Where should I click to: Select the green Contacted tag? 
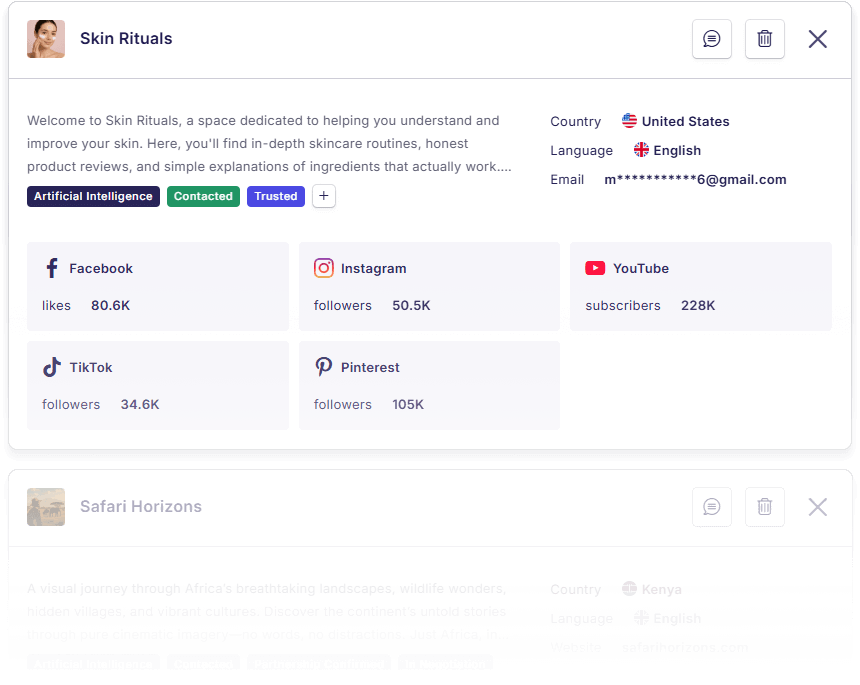[203, 196]
